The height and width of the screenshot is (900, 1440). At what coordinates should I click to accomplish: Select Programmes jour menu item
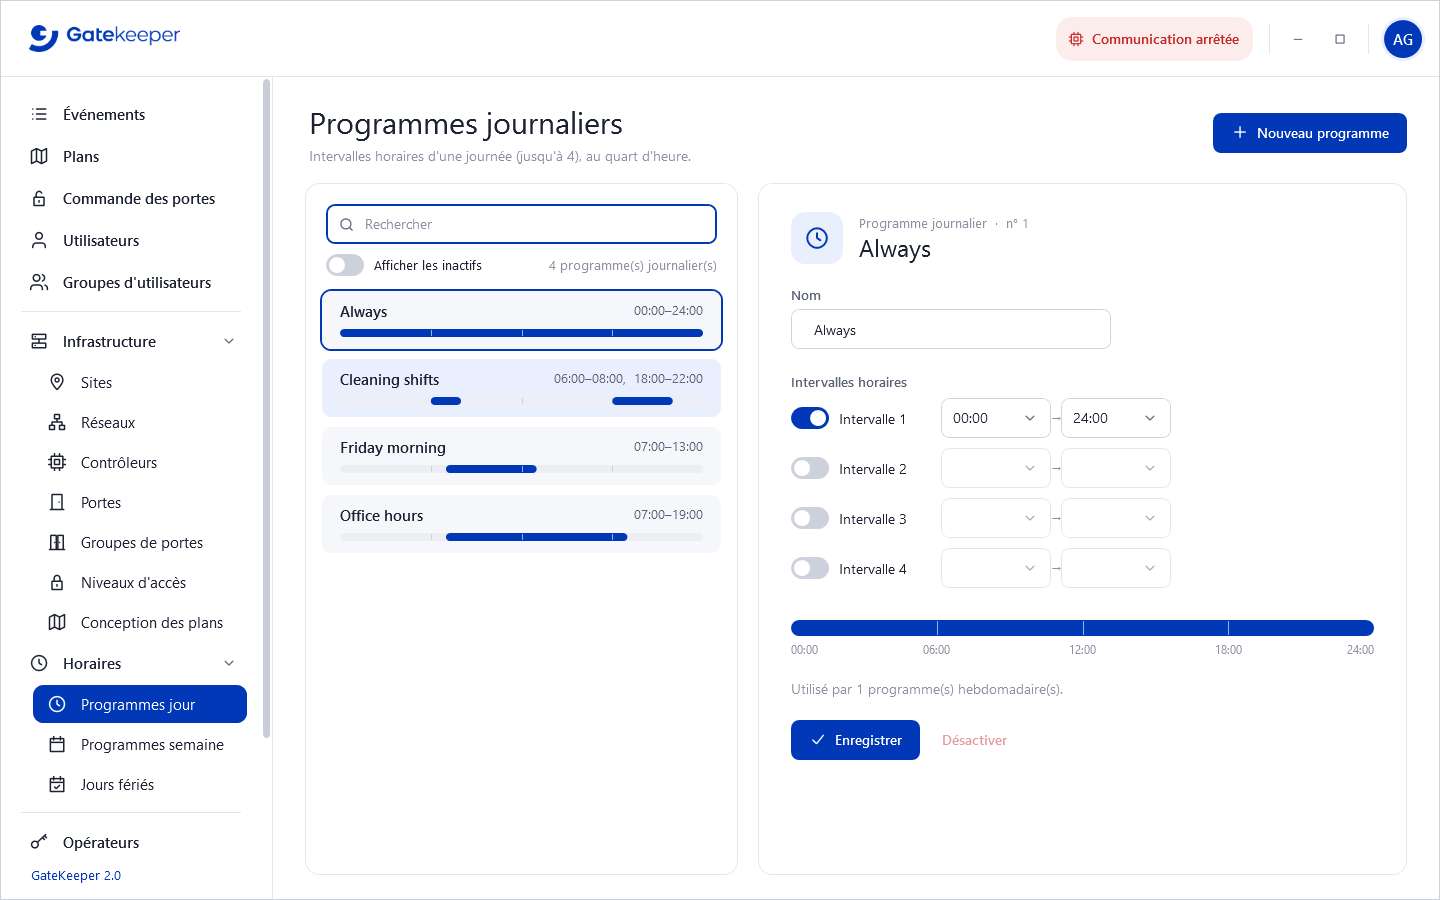click(140, 704)
